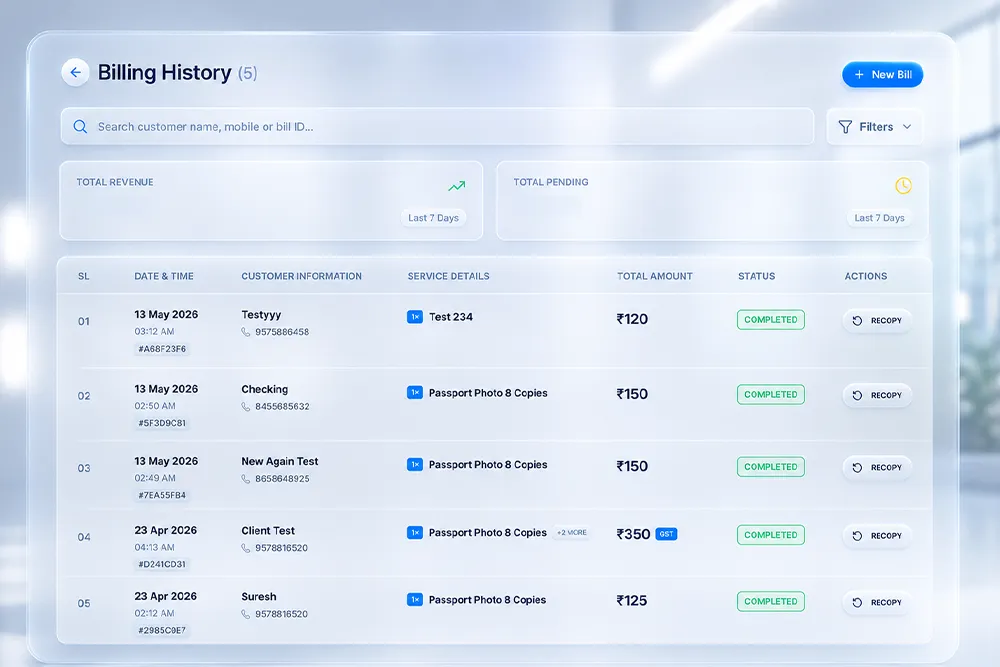Click the TOTAL PENDING card label

pos(551,182)
